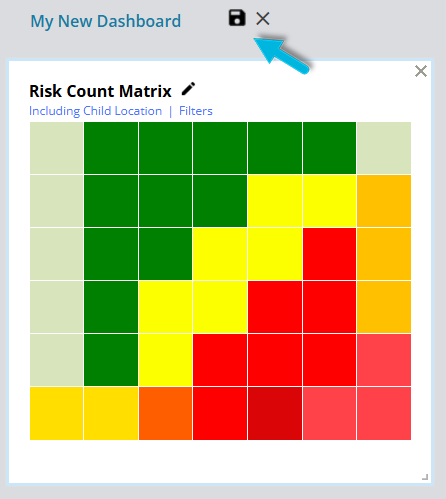Grab the widget resize handle in the corner
Viewport: 446px width, 499px height.
425,477
